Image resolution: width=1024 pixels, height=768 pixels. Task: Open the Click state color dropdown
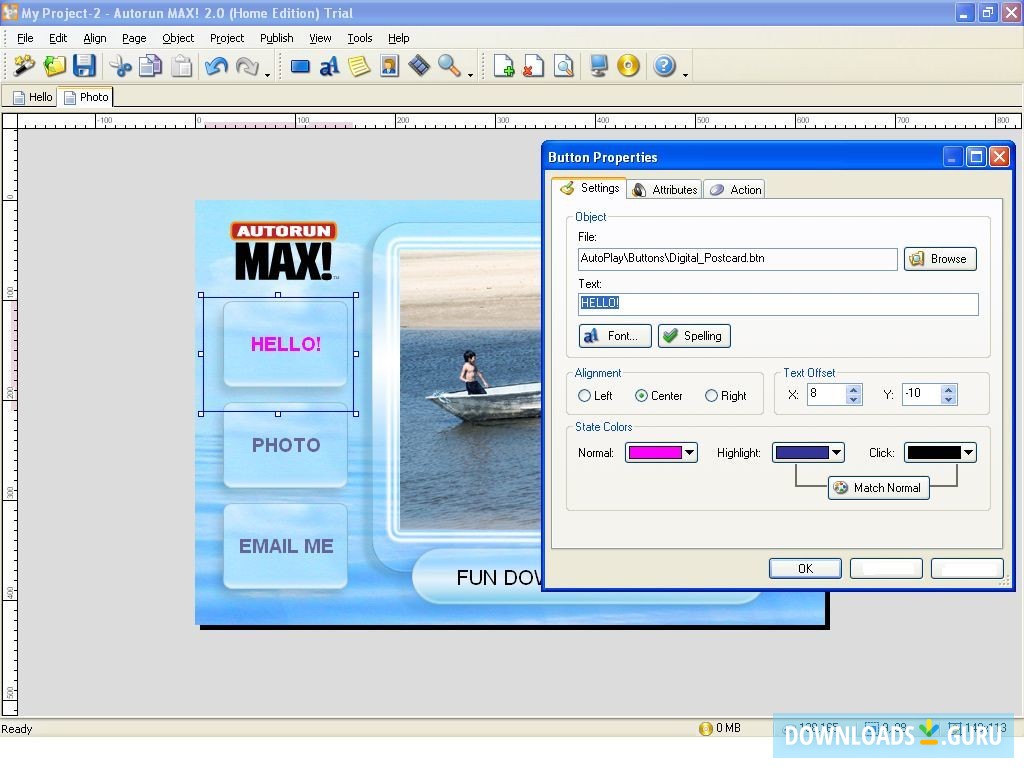[968, 452]
